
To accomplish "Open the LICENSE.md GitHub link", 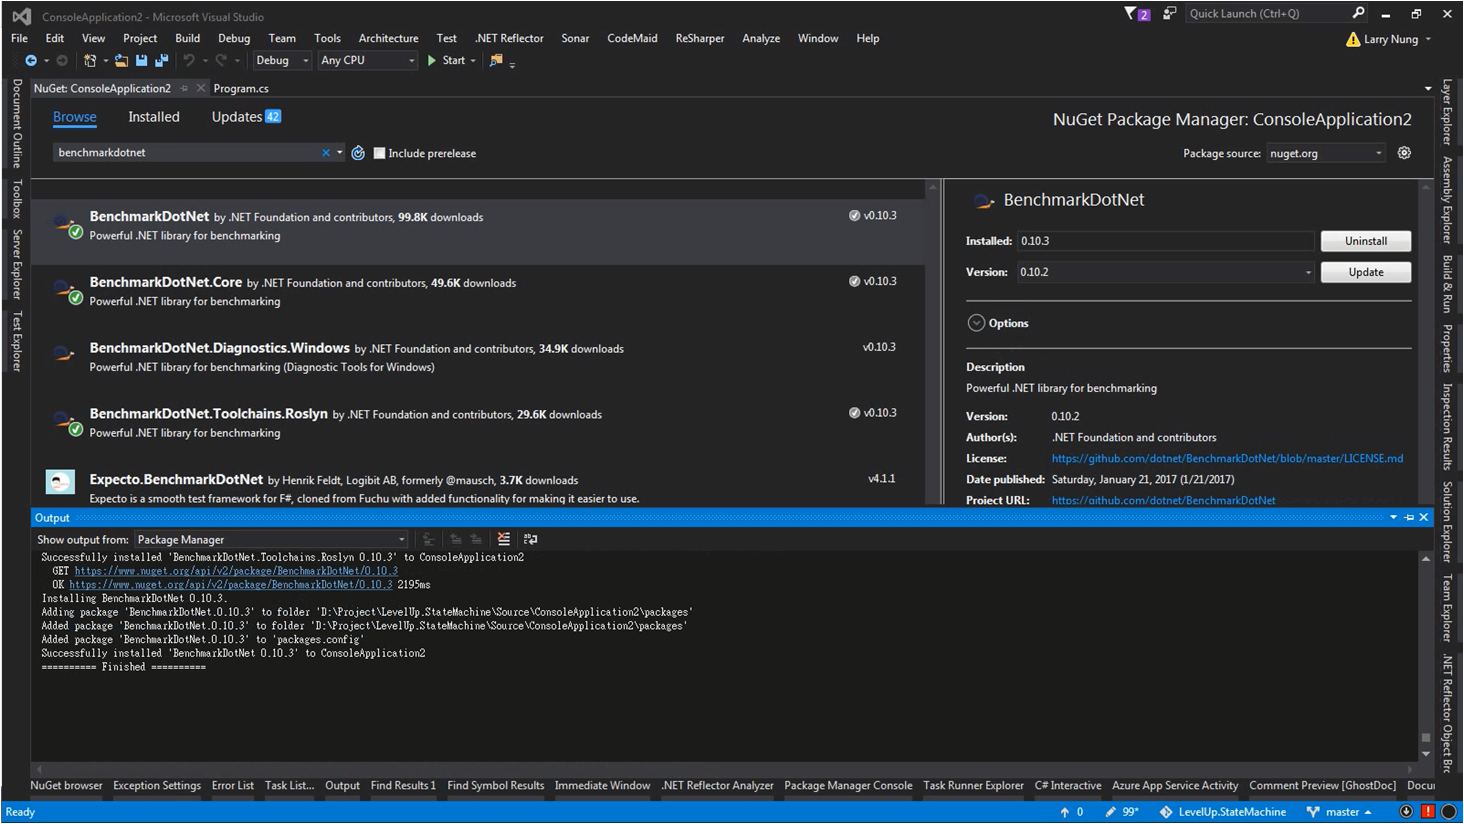I will coord(1227,459).
